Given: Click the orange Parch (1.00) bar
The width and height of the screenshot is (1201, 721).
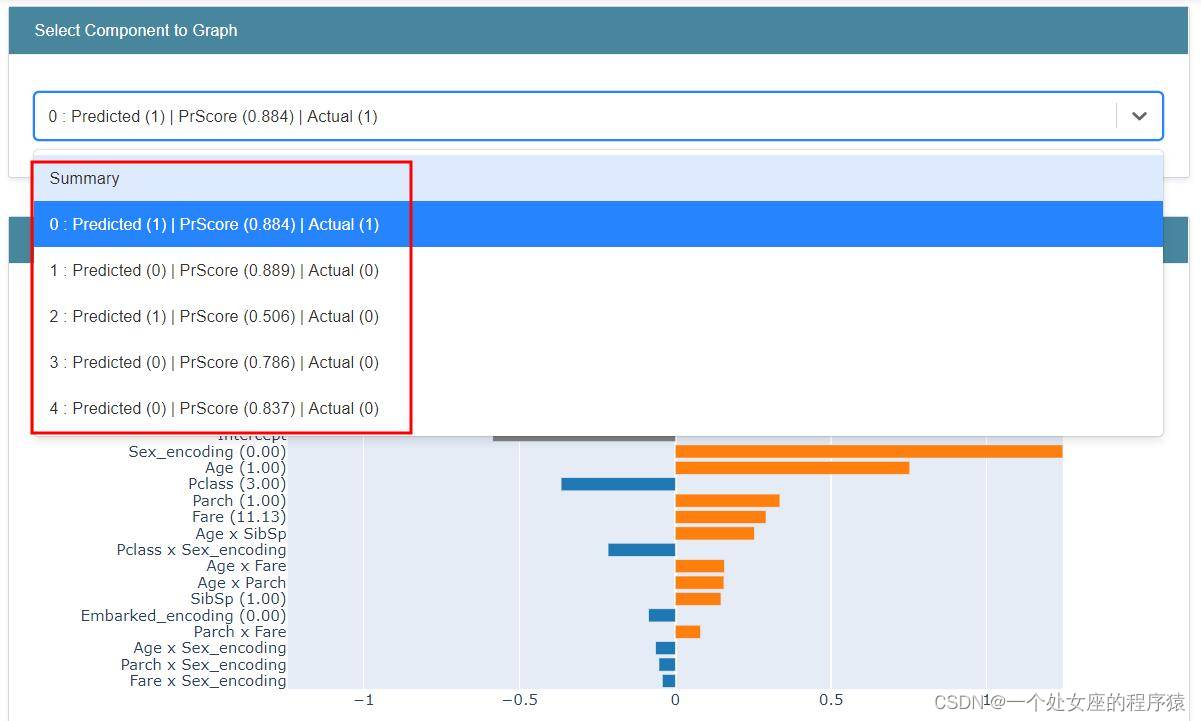Looking at the screenshot, I should [x=727, y=501].
